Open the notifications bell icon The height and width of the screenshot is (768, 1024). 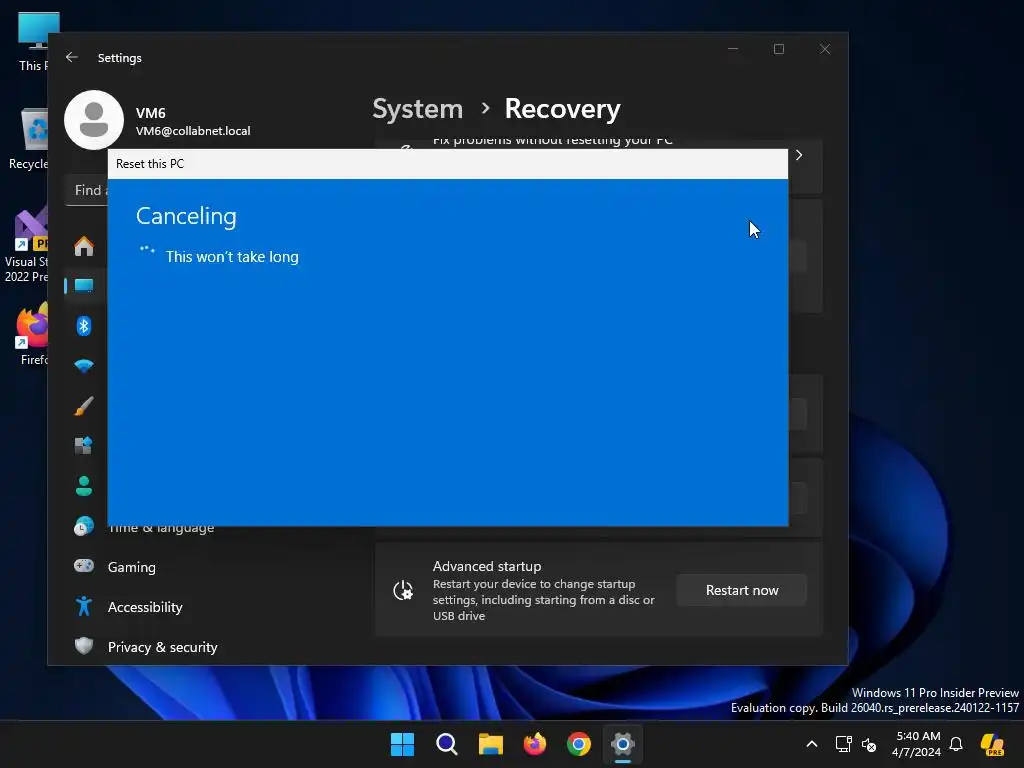pyautogui.click(x=956, y=744)
